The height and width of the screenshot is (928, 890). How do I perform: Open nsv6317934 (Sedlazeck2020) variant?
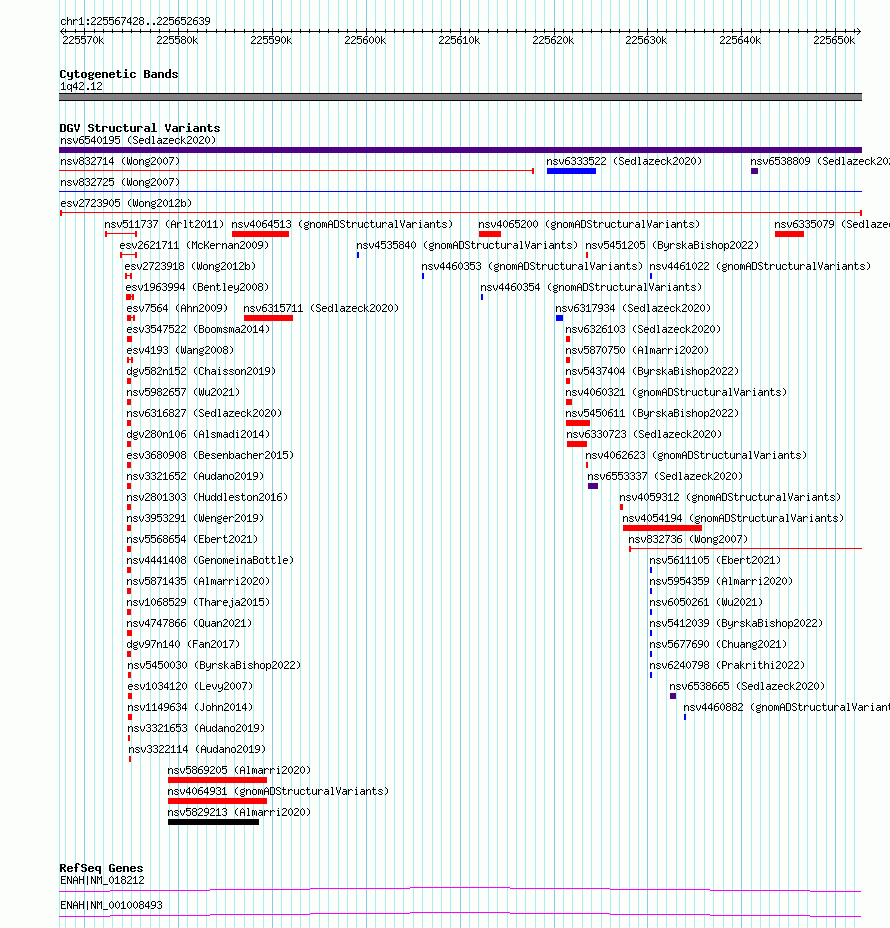(633, 308)
